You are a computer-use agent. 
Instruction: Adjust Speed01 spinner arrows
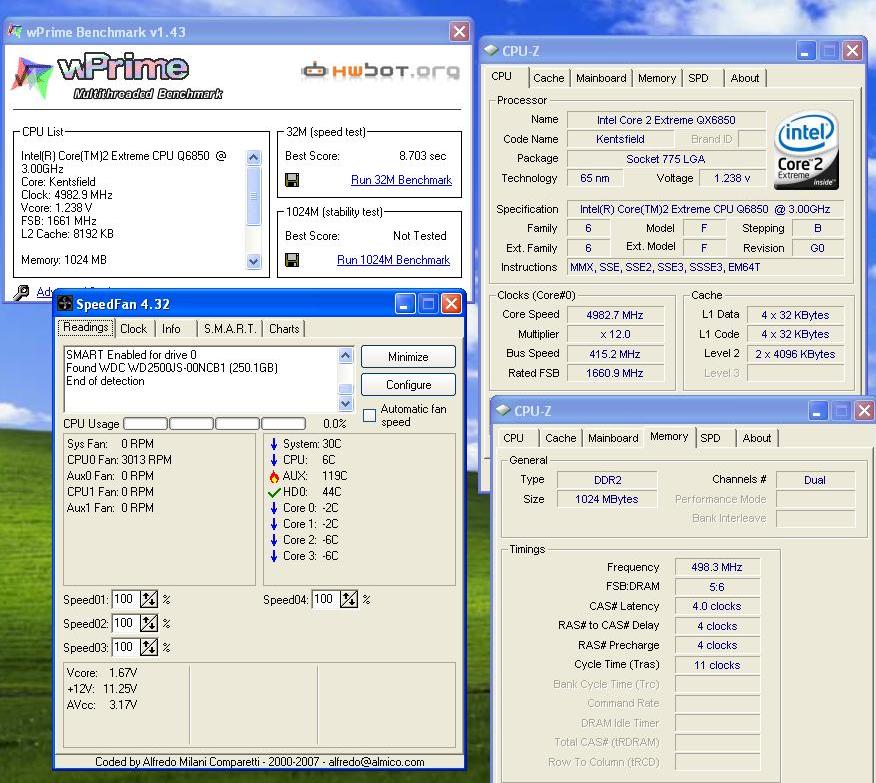pos(149,599)
